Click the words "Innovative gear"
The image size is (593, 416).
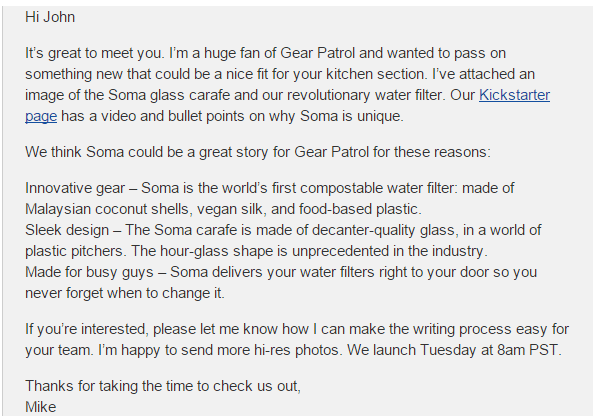pos(75,188)
